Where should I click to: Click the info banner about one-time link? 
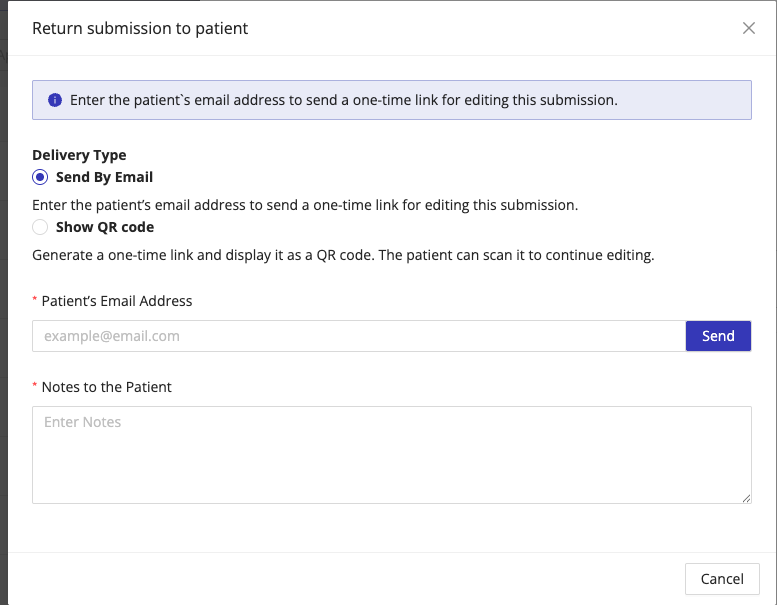click(x=391, y=100)
